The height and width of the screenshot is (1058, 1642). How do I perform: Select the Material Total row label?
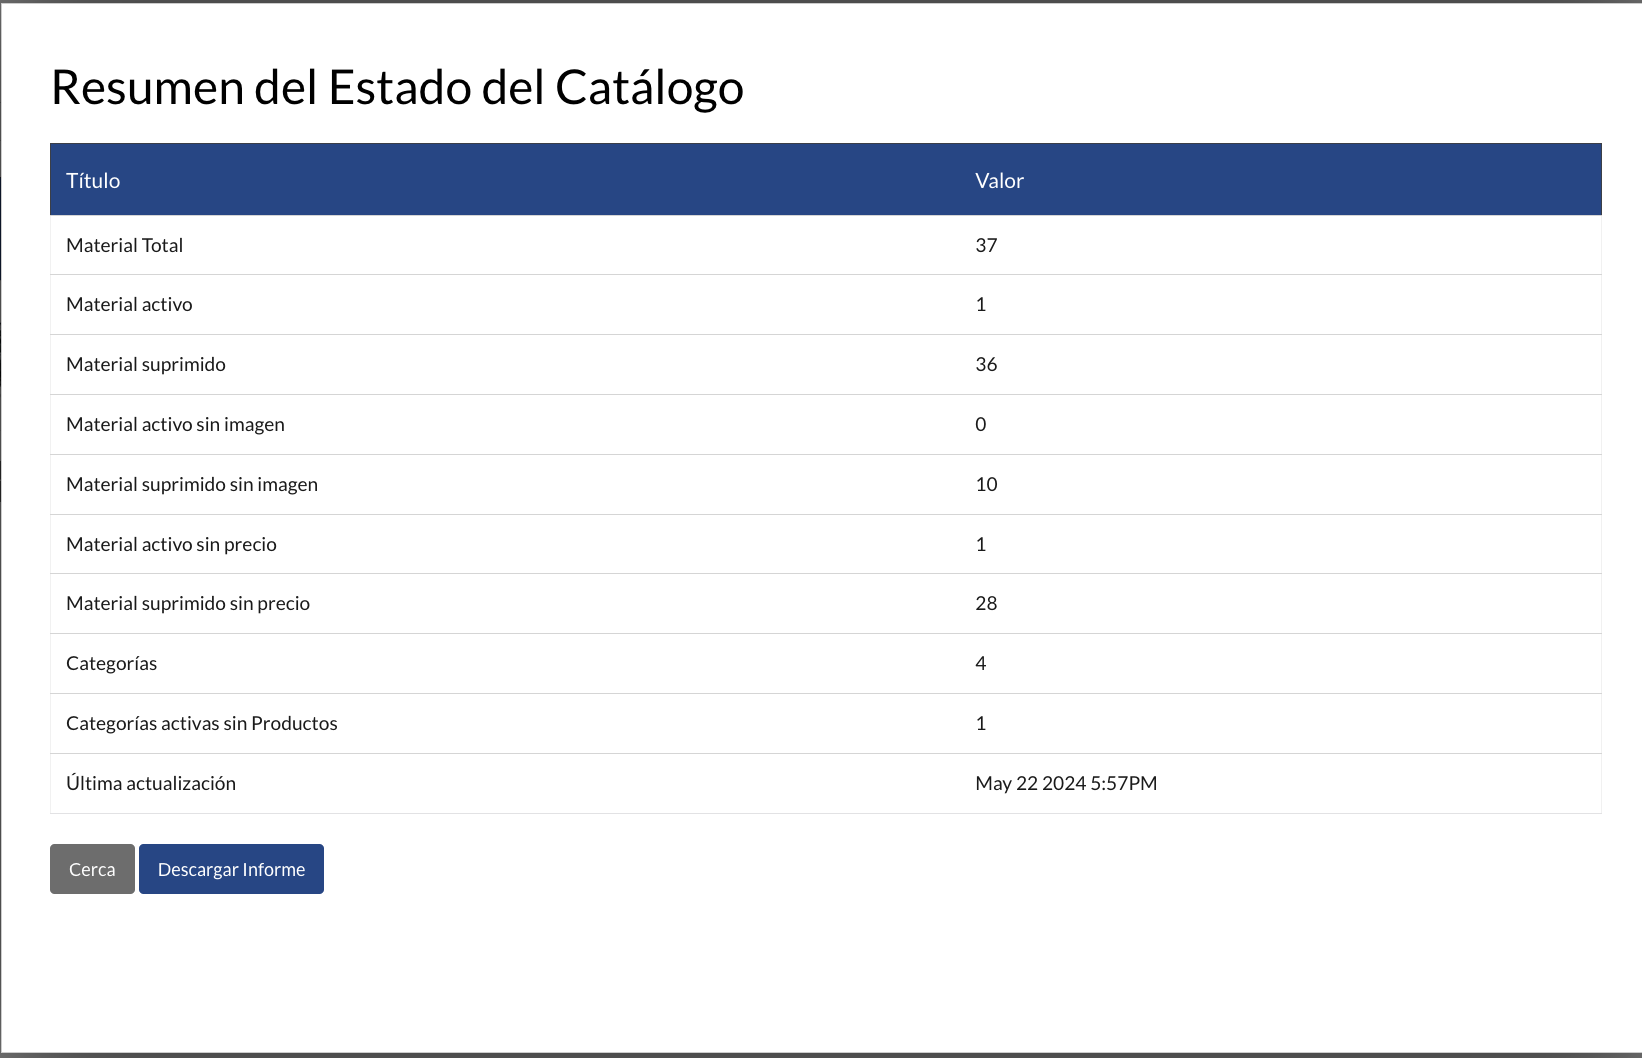coord(124,245)
